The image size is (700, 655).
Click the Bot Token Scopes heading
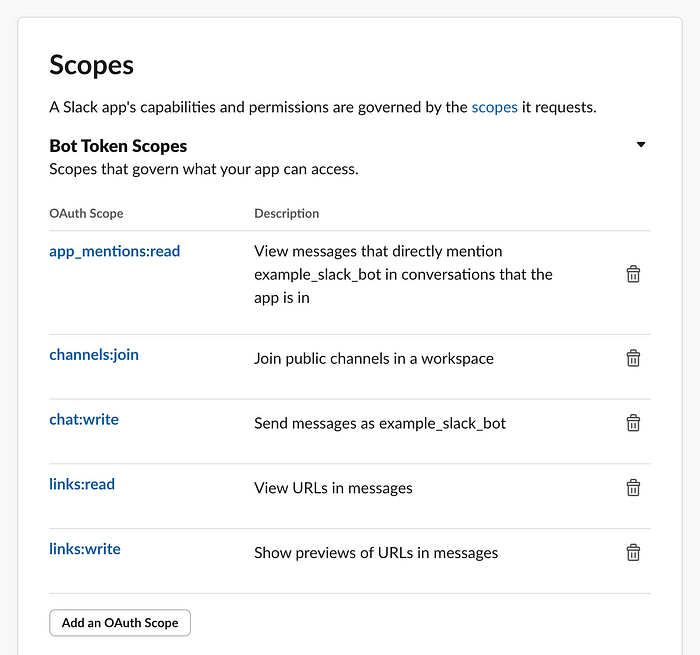pyautogui.click(x=118, y=146)
